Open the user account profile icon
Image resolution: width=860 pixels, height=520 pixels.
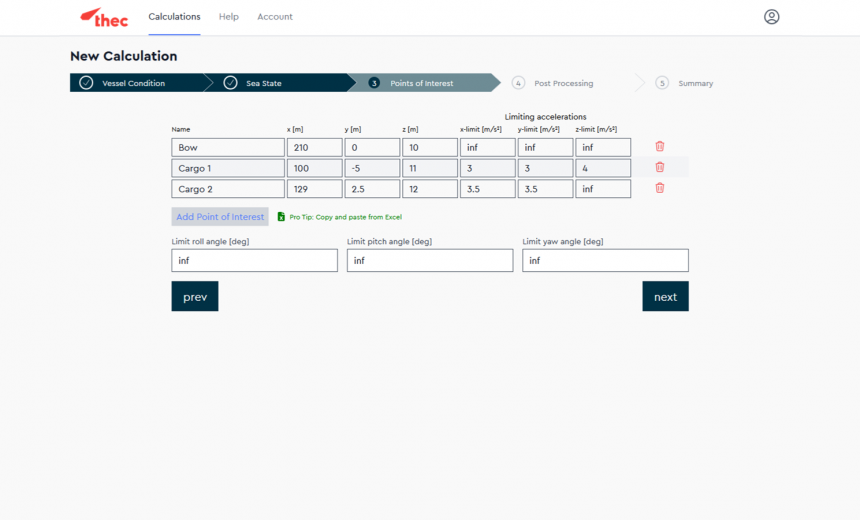pyautogui.click(x=771, y=17)
